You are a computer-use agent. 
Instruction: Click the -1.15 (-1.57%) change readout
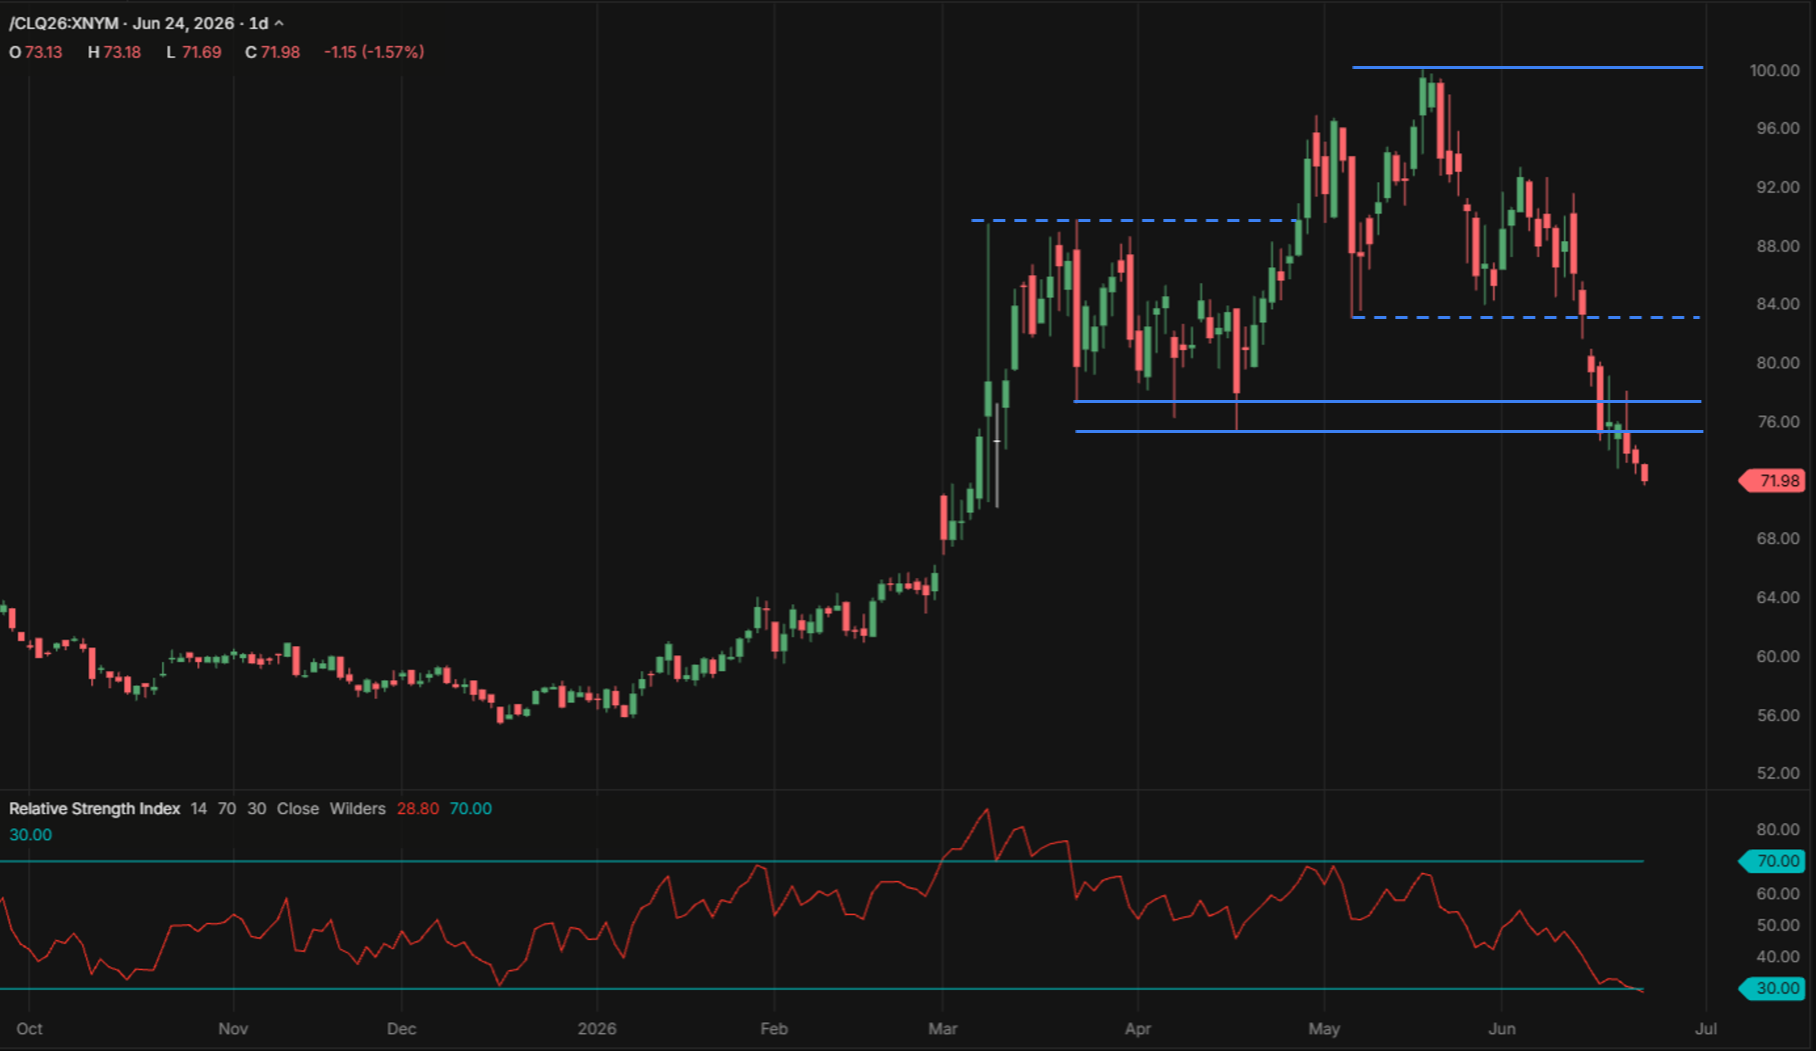pos(374,52)
